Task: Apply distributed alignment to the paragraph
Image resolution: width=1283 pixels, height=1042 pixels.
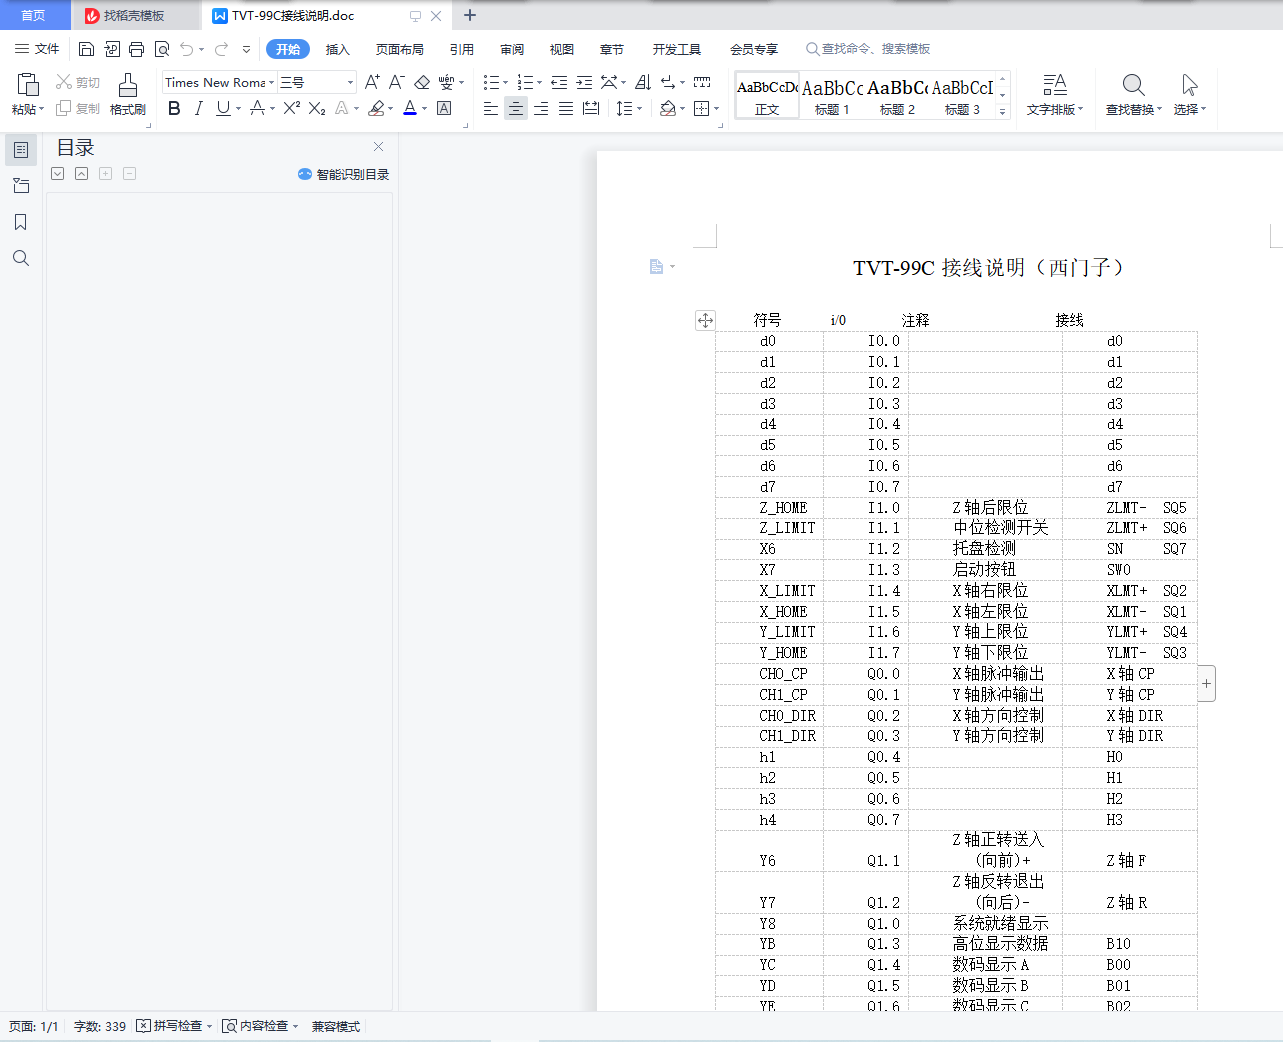Action: click(591, 108)
